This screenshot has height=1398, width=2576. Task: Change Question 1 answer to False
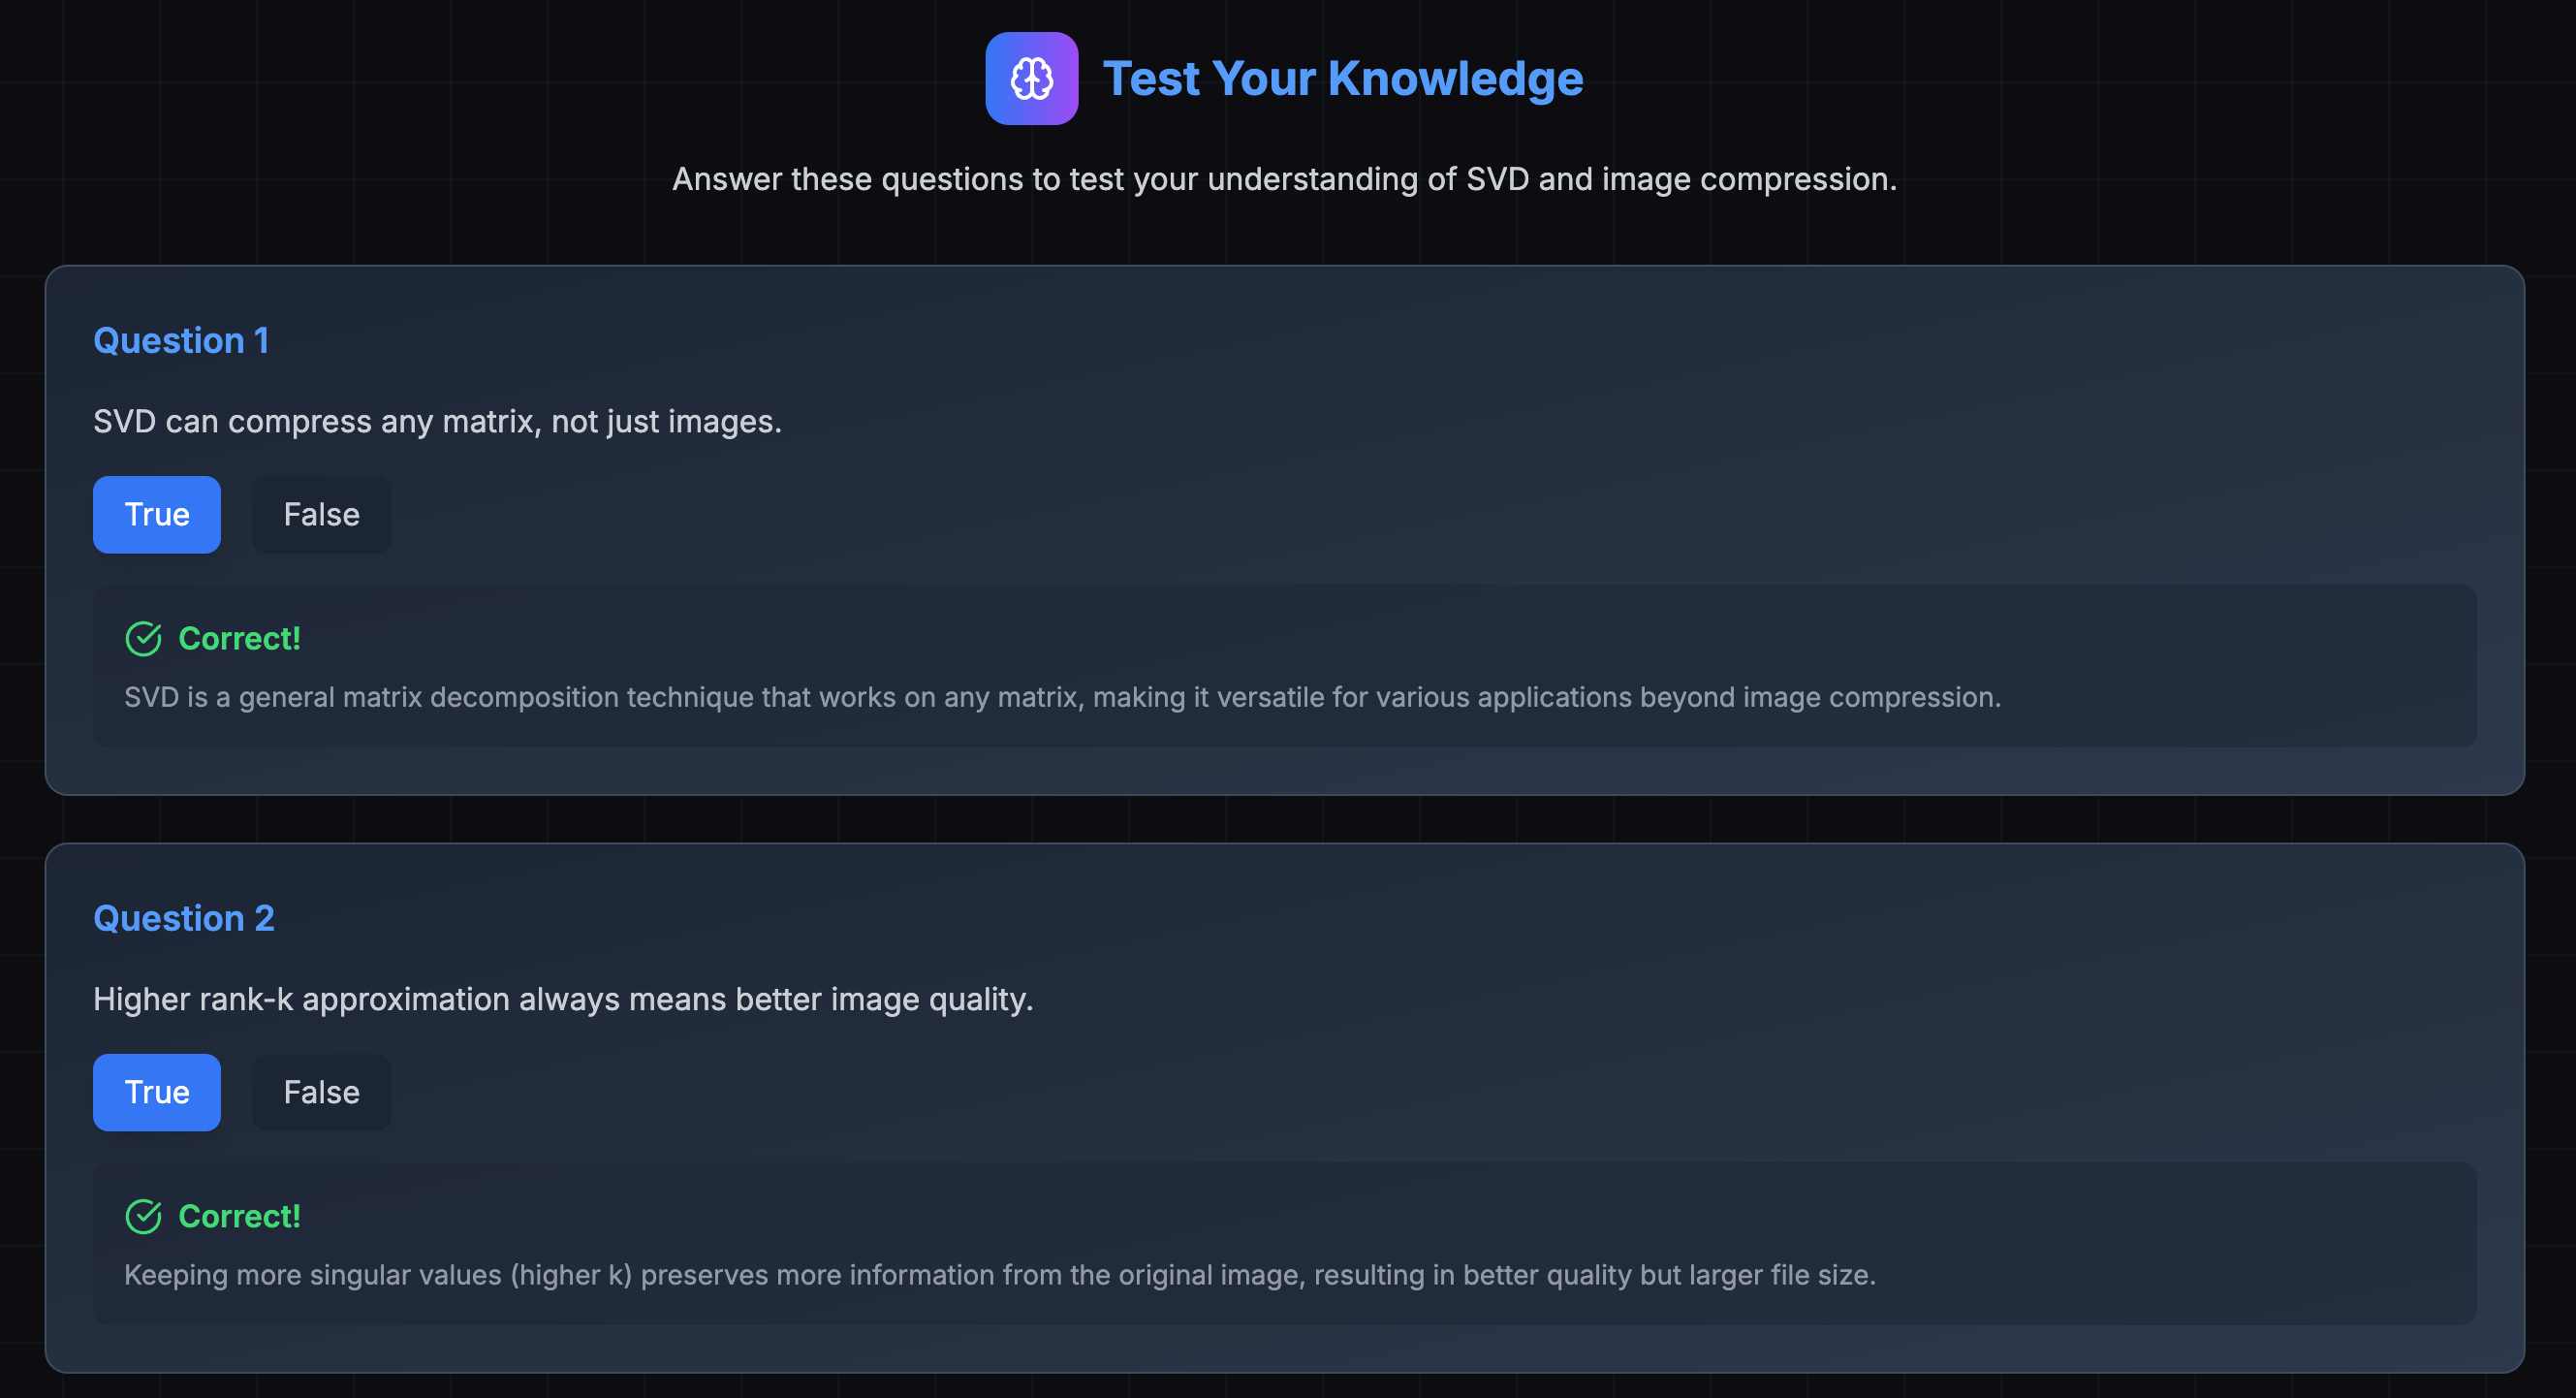point(321,514)
